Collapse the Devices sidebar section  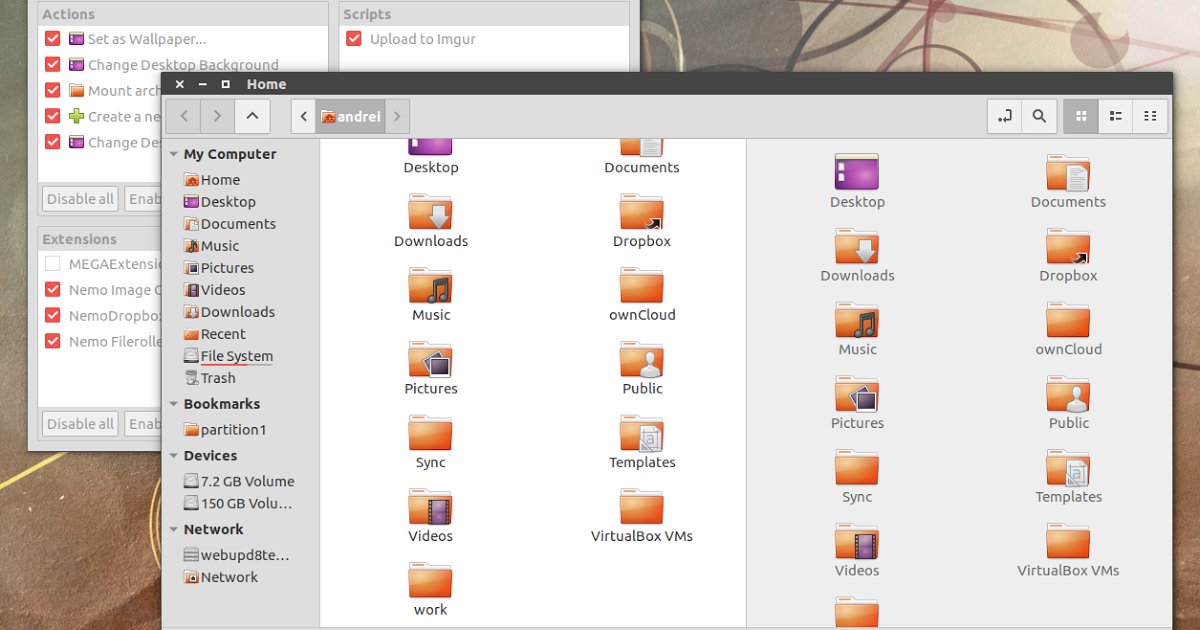point(174,456)
